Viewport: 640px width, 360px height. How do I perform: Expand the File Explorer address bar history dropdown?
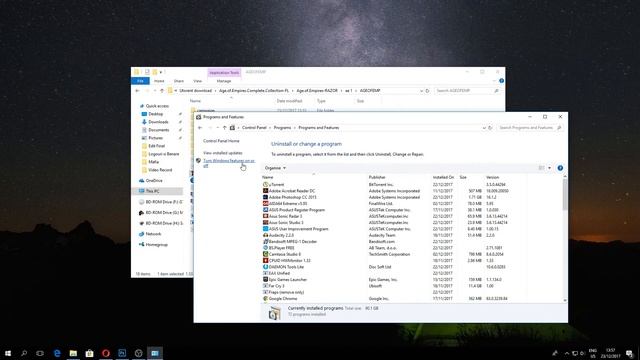click(x=421, y=91)
